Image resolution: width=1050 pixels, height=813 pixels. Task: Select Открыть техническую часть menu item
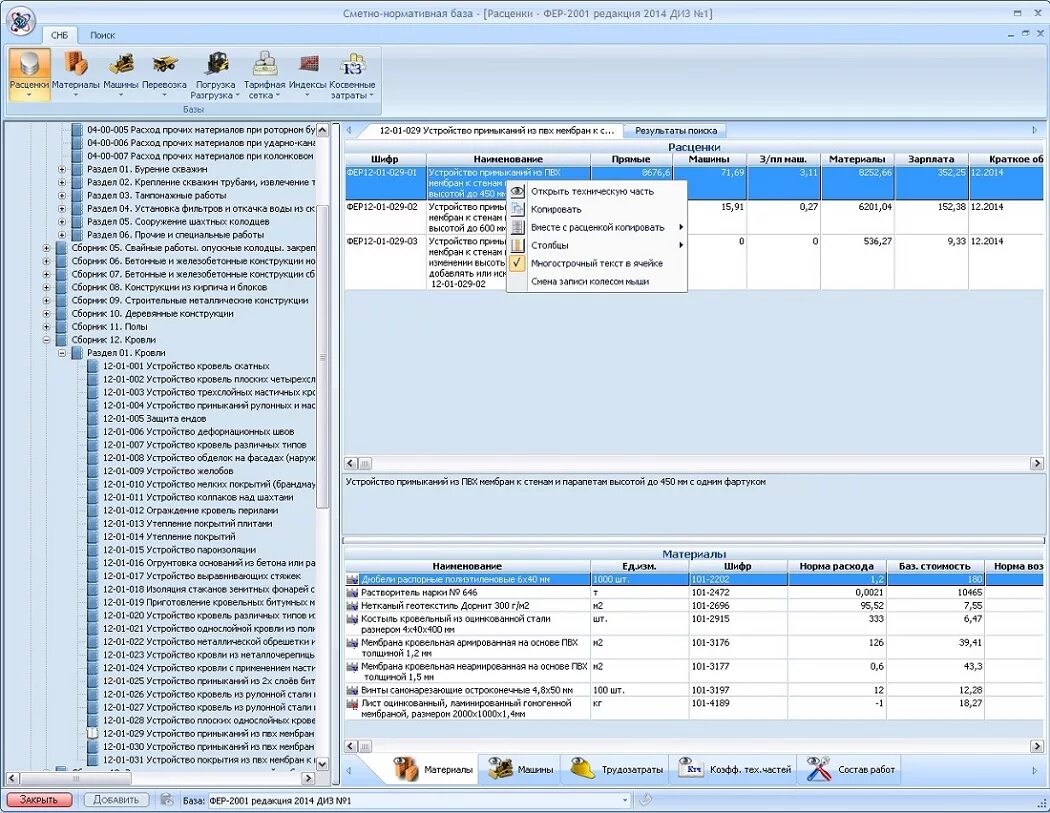[597, 192]
